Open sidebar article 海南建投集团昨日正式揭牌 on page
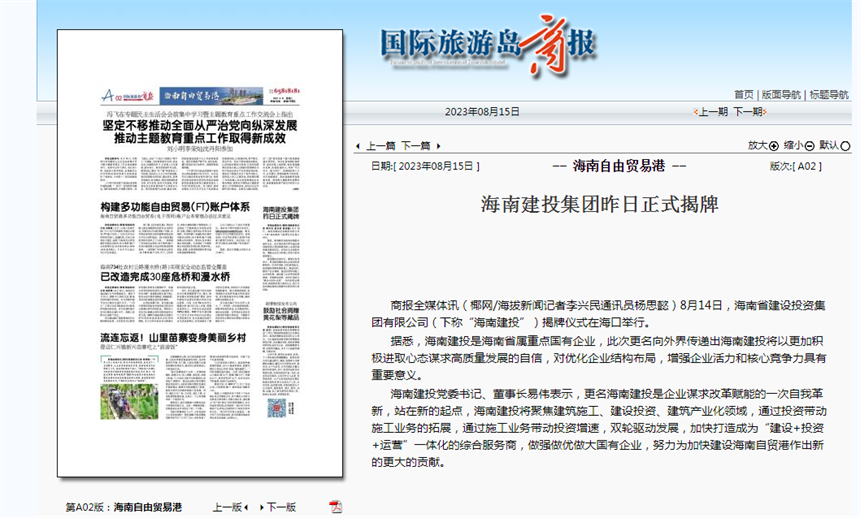Viewport: 860px width, 518px height. point(280,213)
